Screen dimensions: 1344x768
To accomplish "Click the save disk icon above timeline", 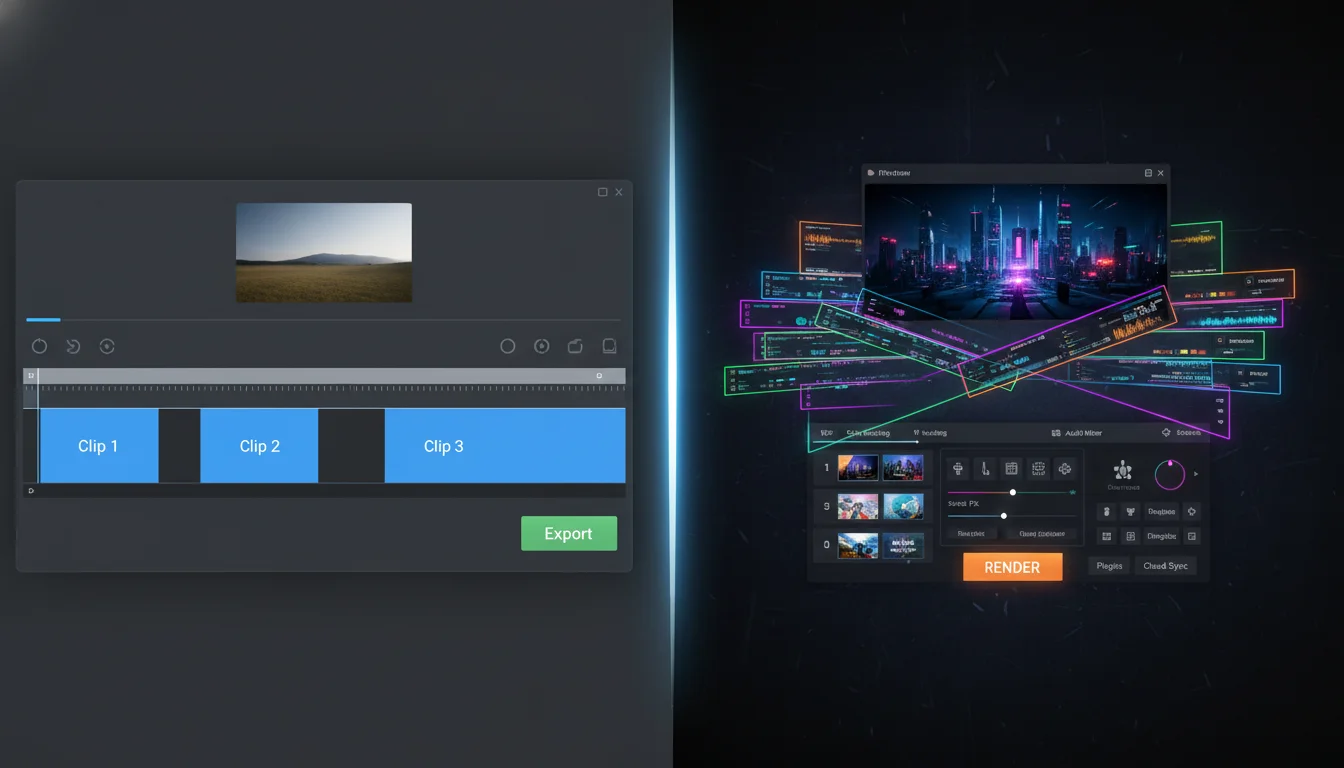I will pos(609,346).
